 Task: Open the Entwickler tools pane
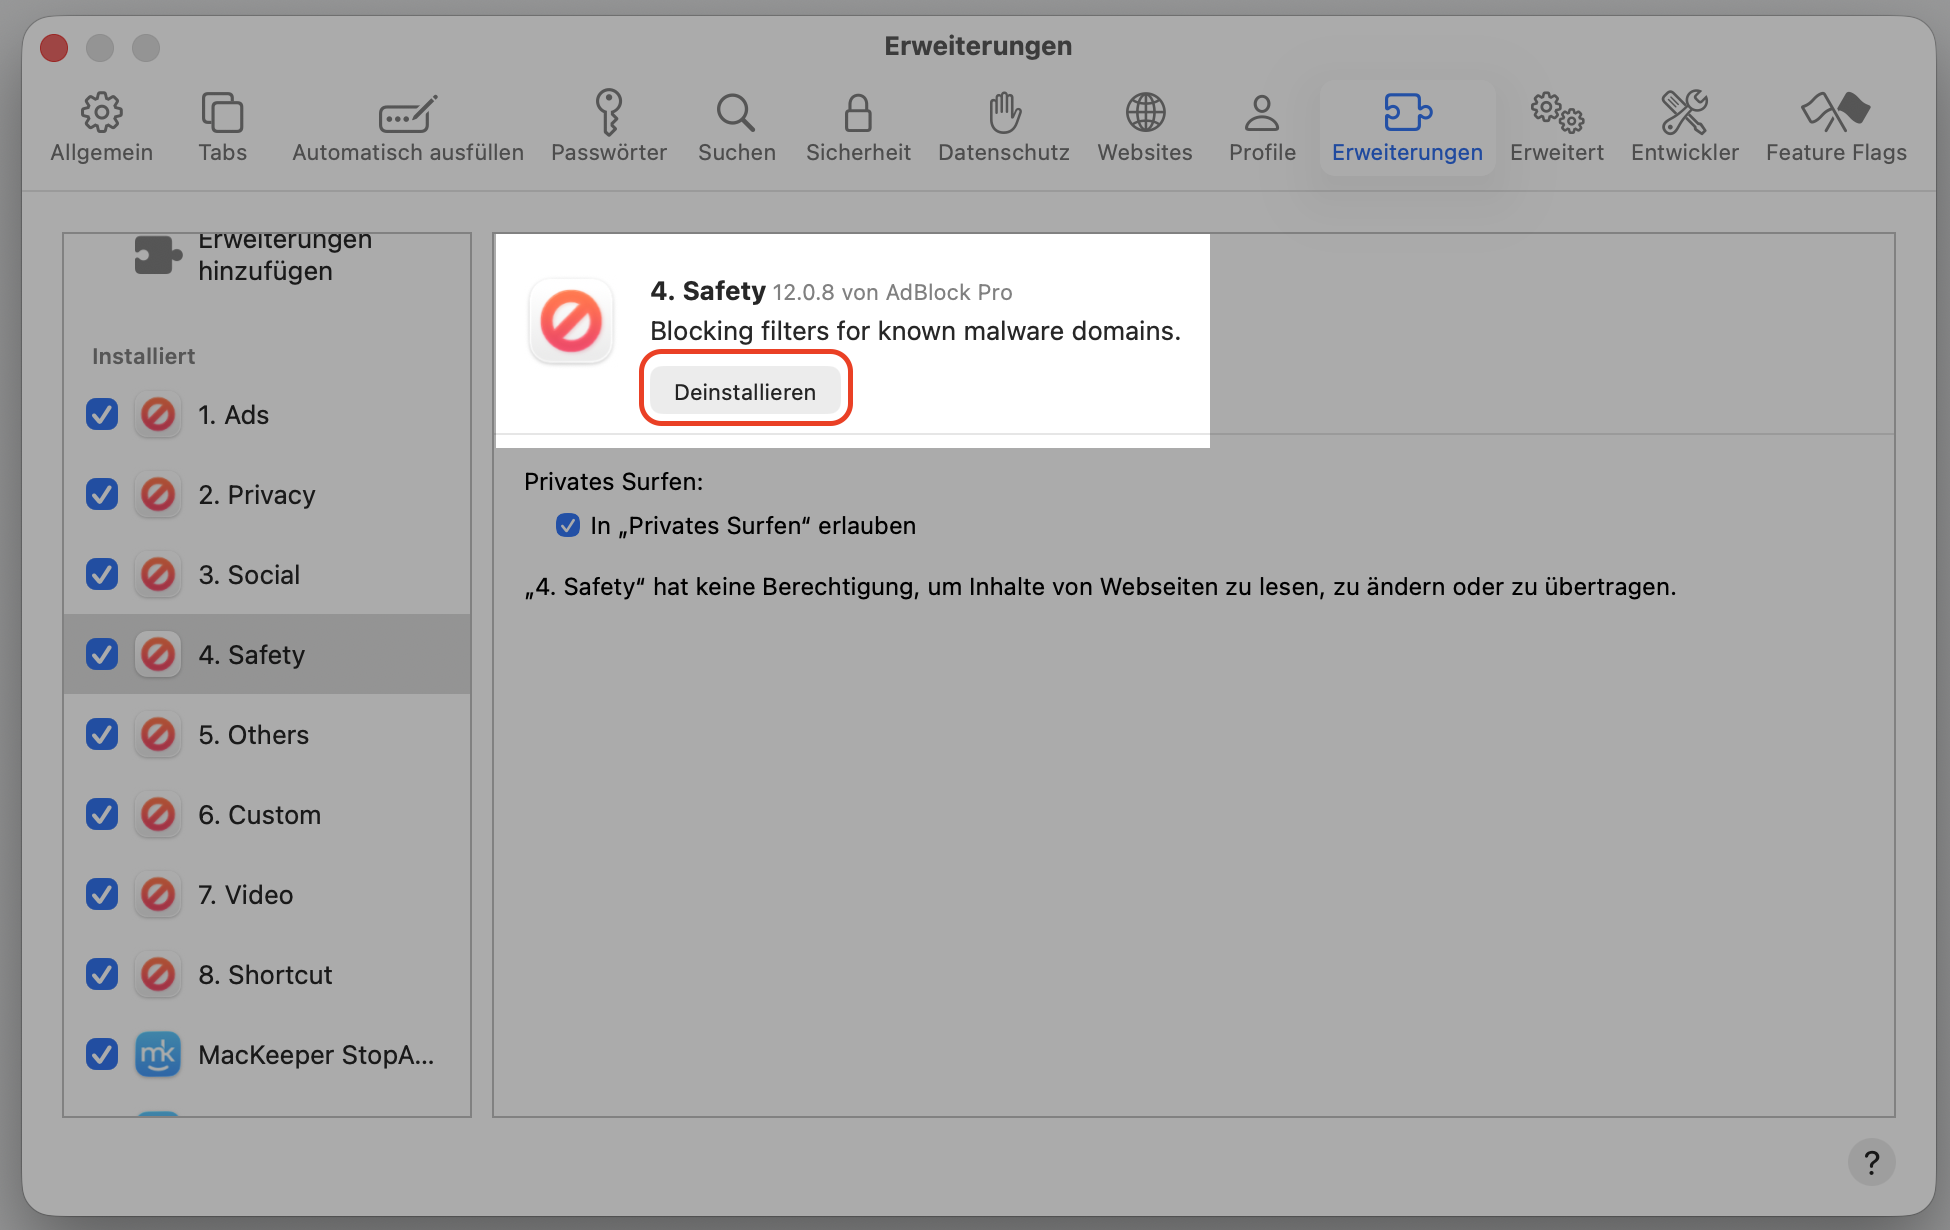pos(1685,127)
